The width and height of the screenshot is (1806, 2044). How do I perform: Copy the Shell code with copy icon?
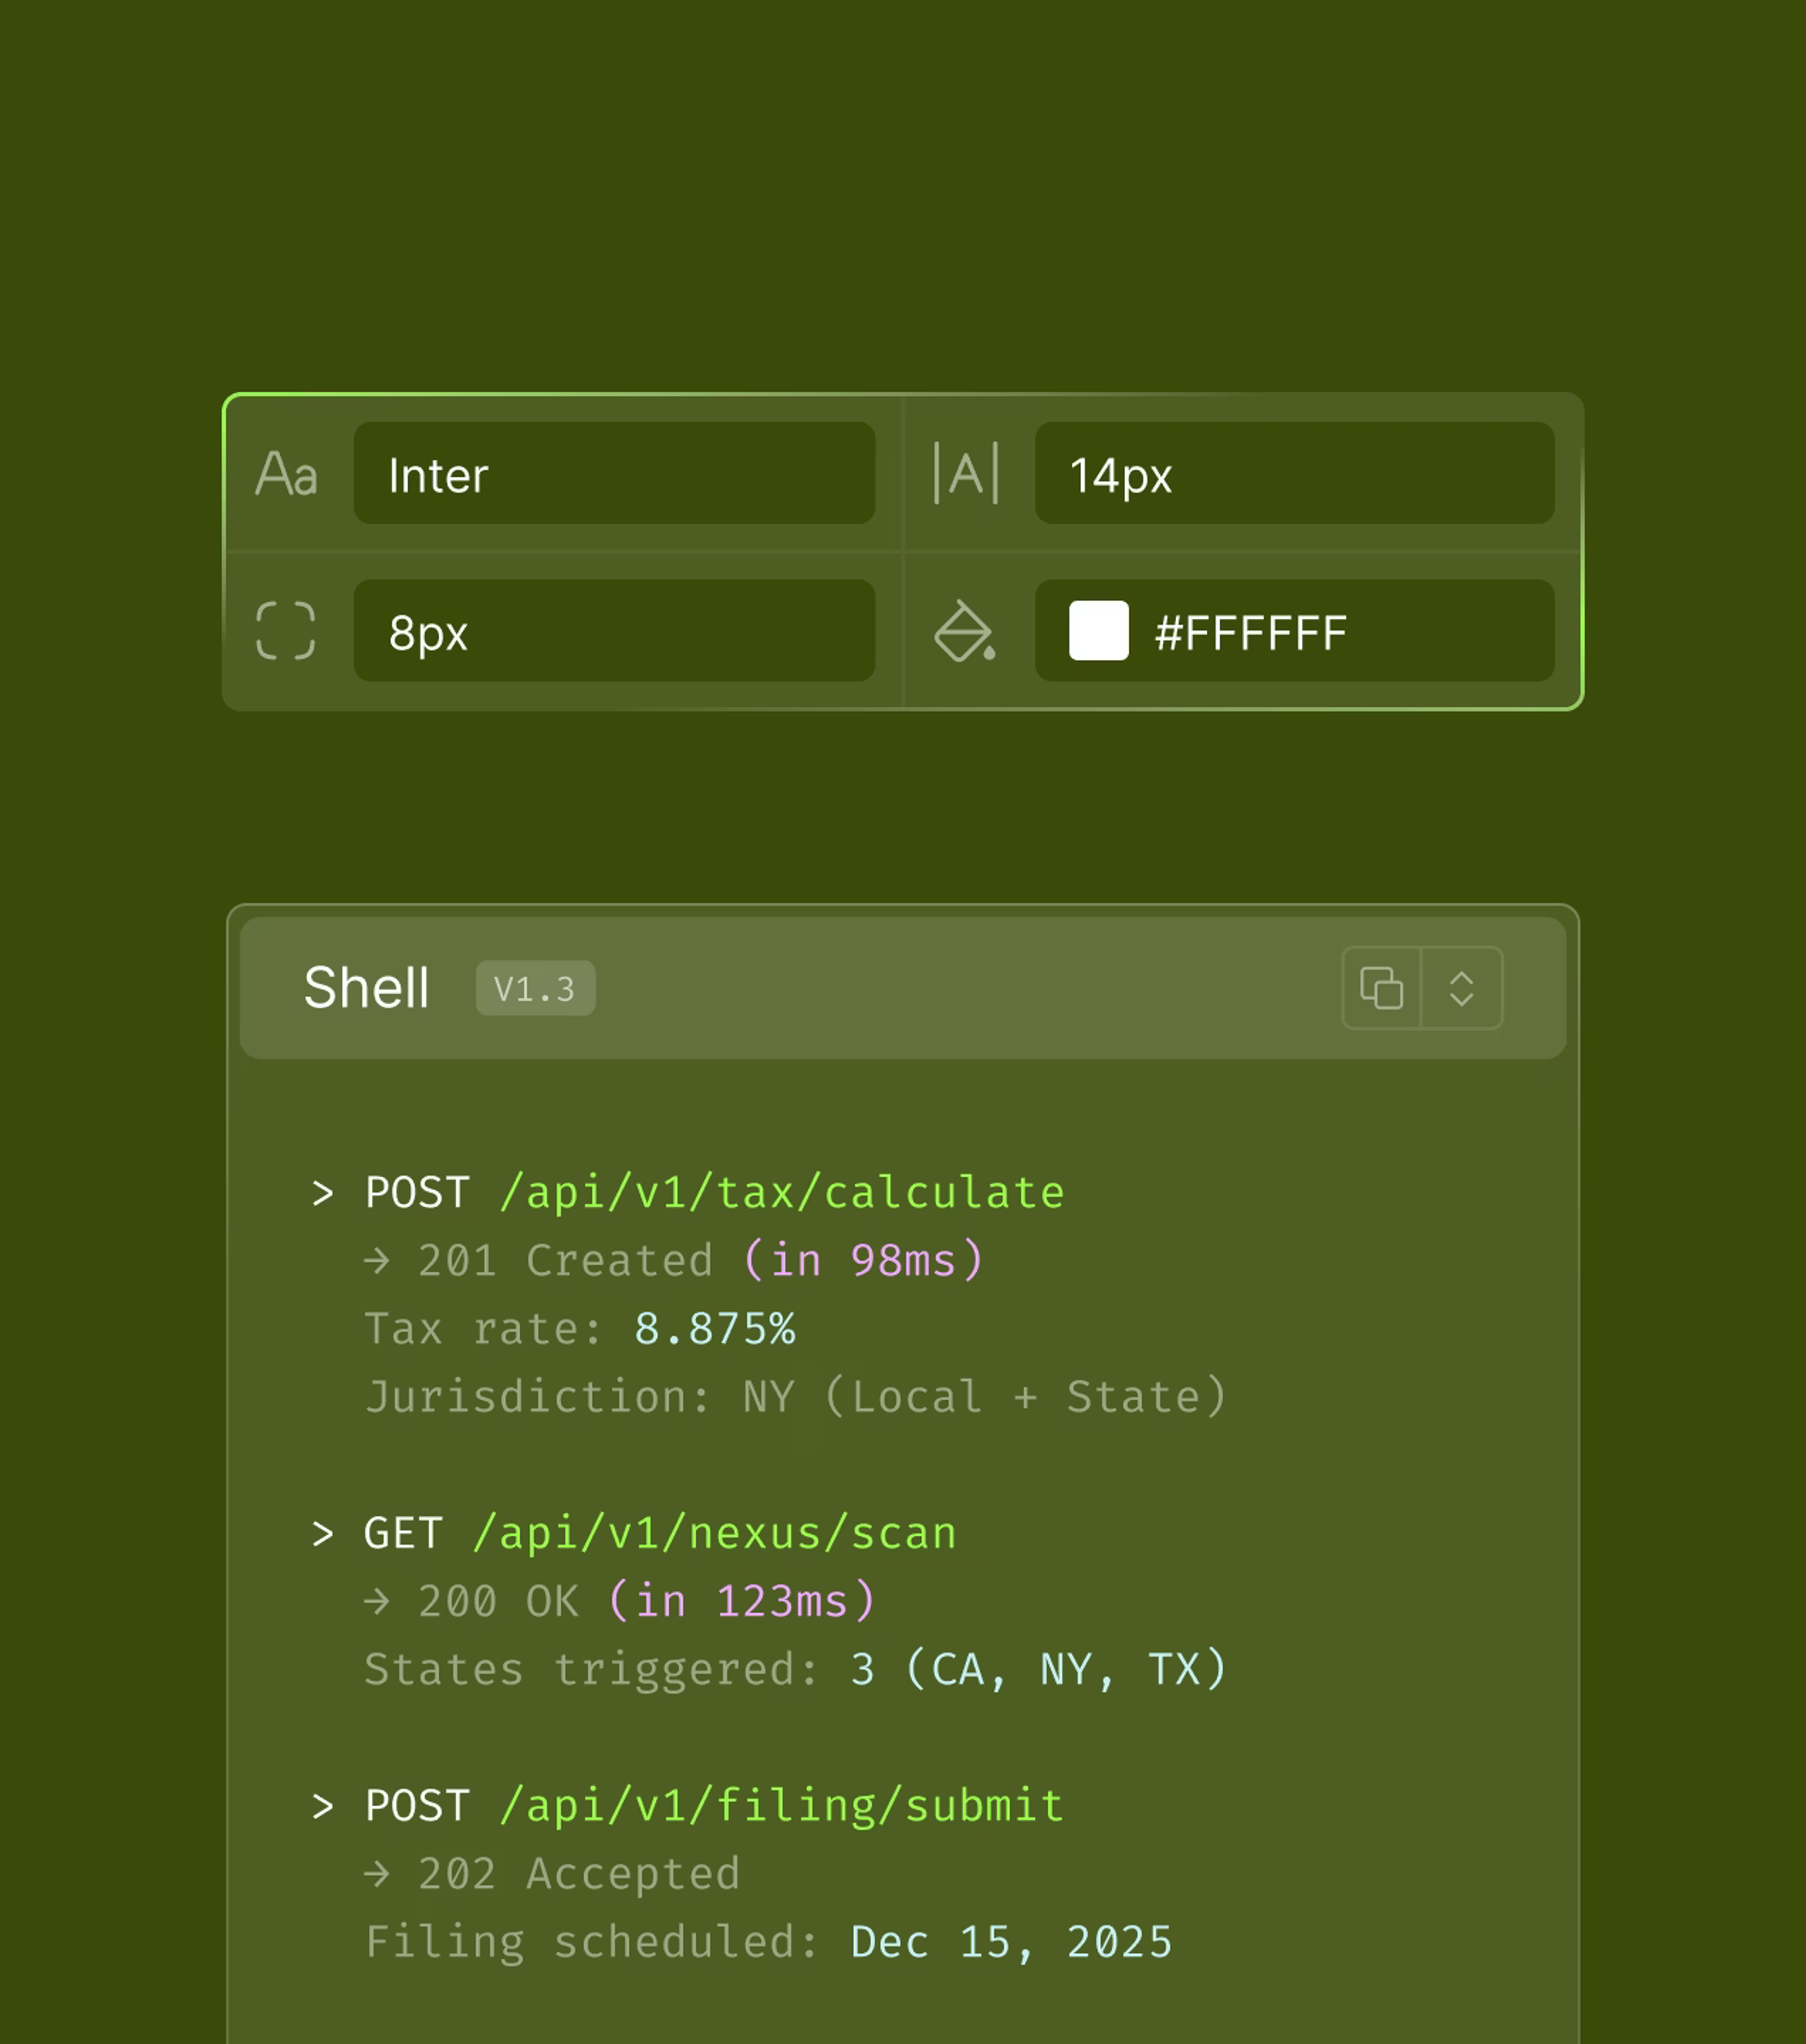point(1381,988)
